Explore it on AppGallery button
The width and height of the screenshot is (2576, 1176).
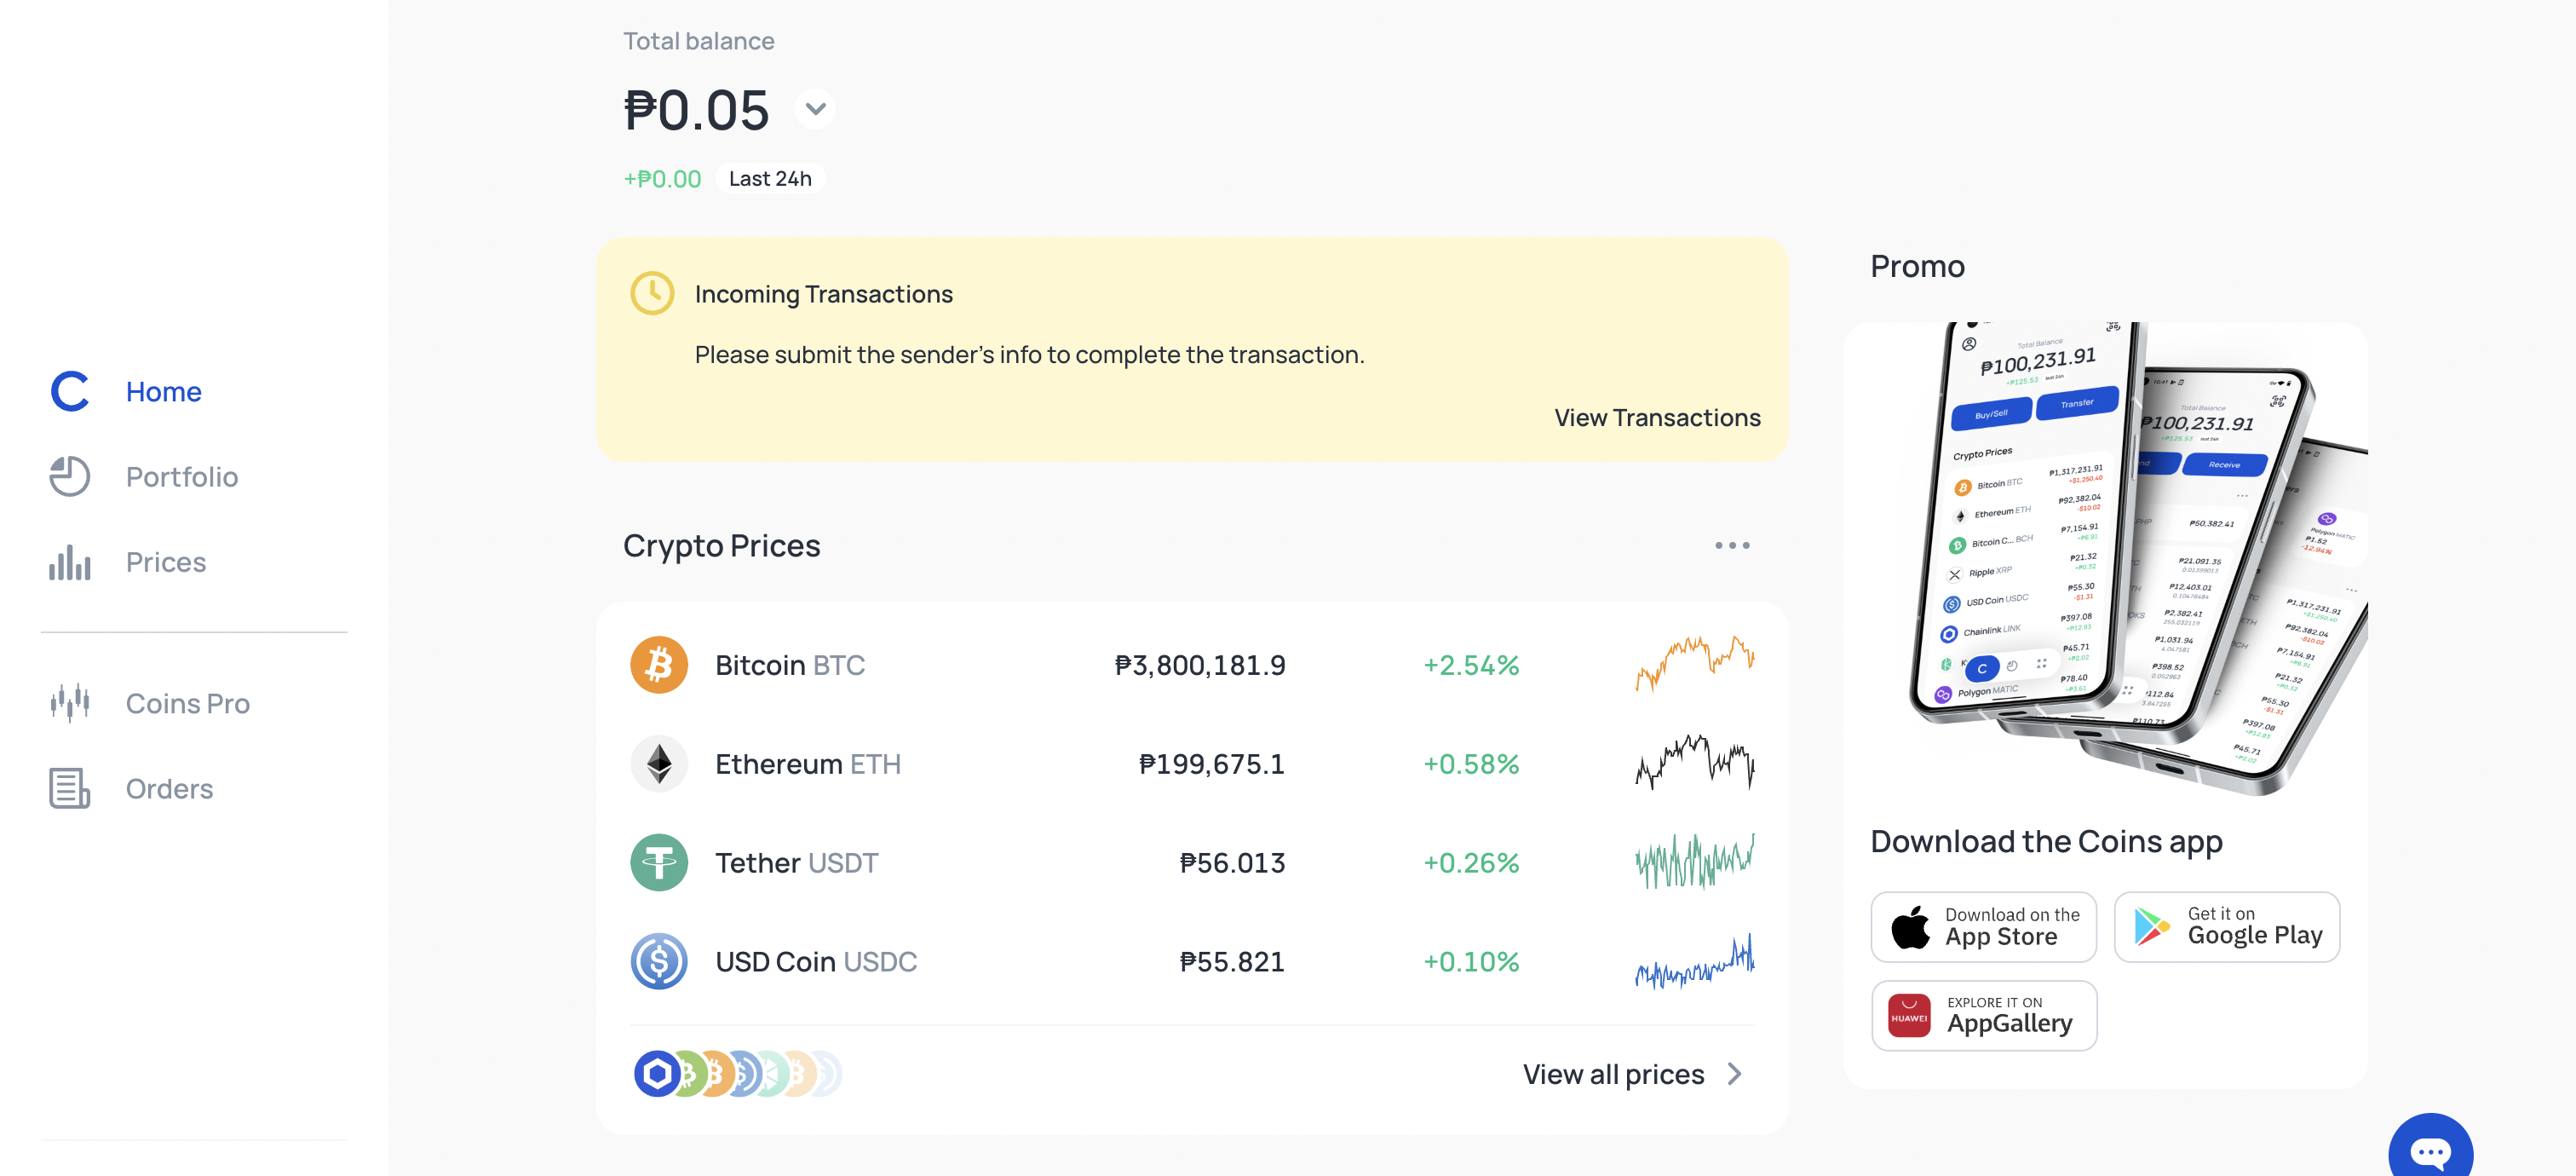point(1984,1016)
